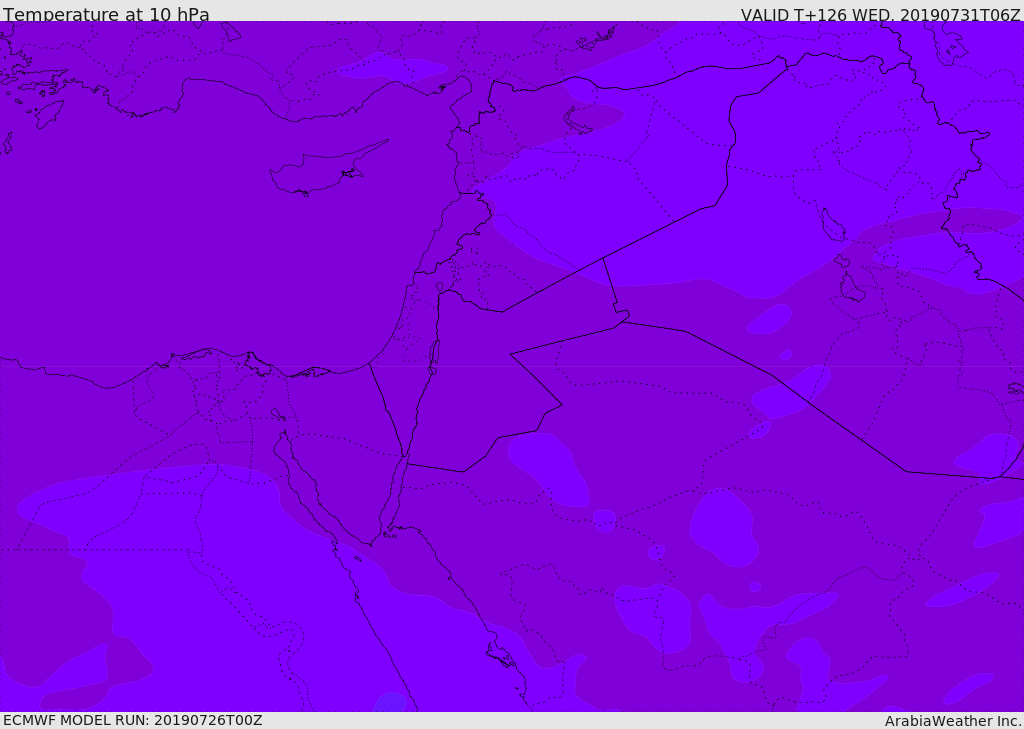This screenshot has width=1024, height=729.
Task: Click the 'VALID T+126 WED. 20190731T06Z' label
Action: [x=880, y=14]
